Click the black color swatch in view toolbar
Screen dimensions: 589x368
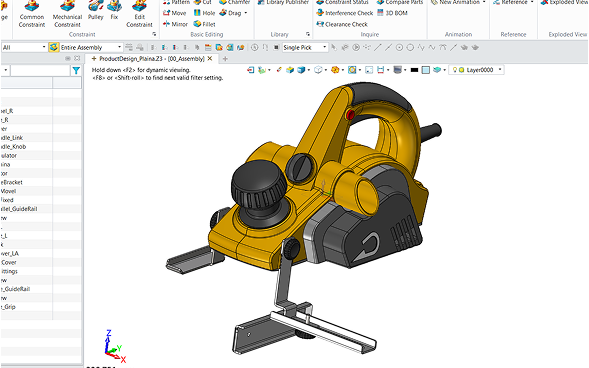(x=414, y=70)
